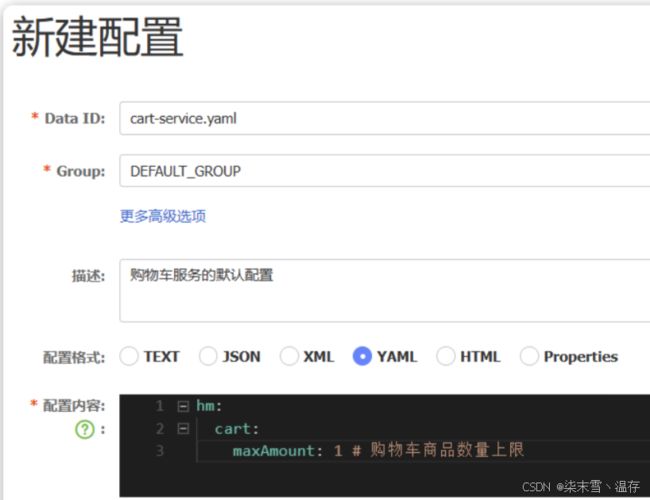
Task: Click the 配置内容 label
Action: coord(74,405)
